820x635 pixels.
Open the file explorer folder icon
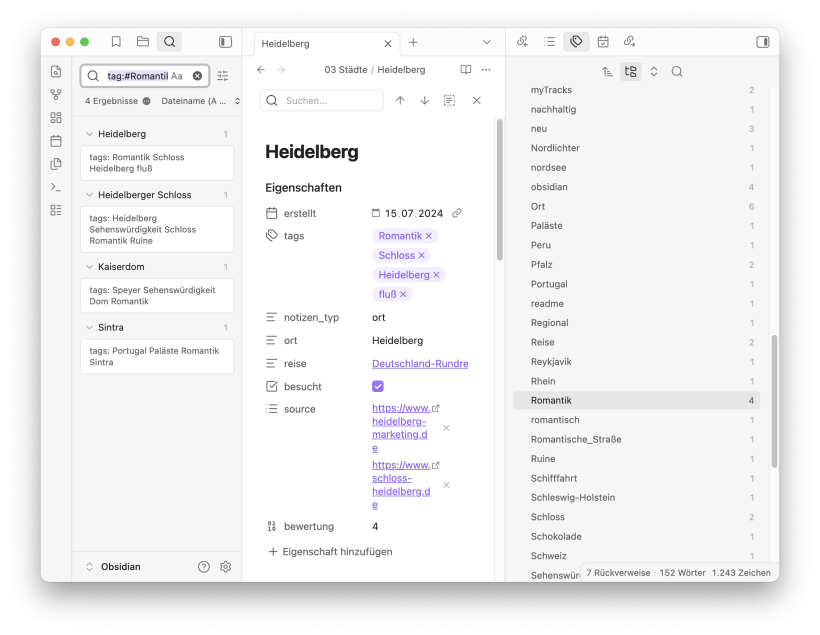(x=143, y=42)
